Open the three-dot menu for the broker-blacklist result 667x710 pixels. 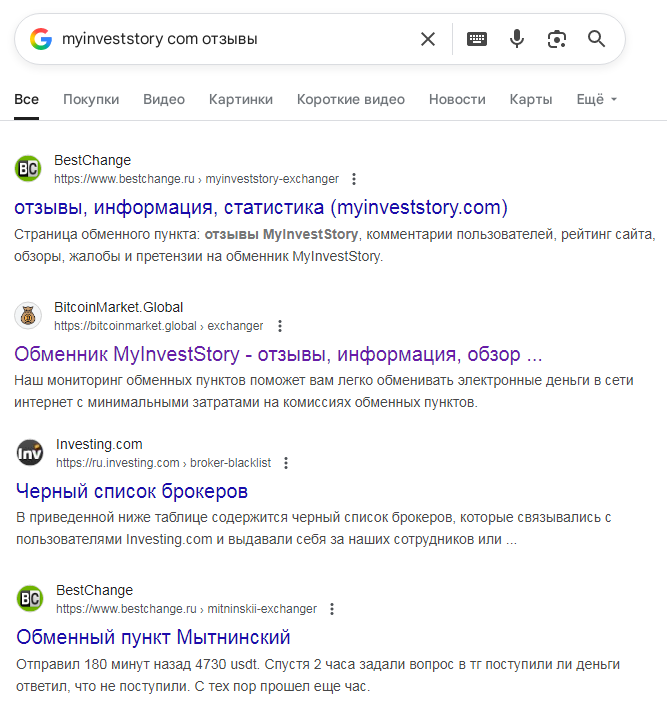point(286,463)
